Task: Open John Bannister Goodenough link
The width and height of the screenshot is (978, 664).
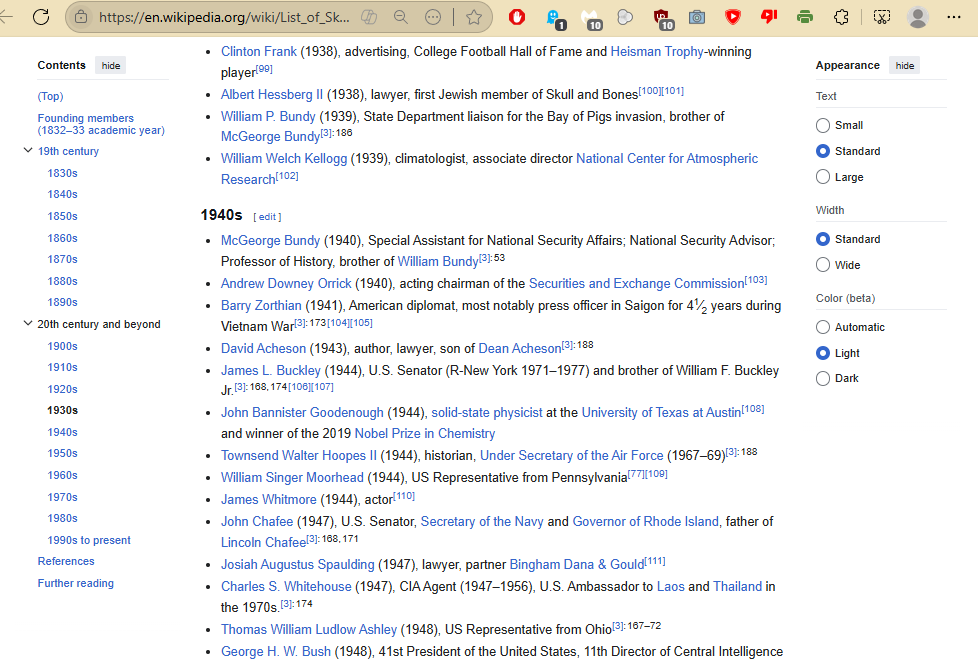Action: pyautogui.click(x=302, y=412)
